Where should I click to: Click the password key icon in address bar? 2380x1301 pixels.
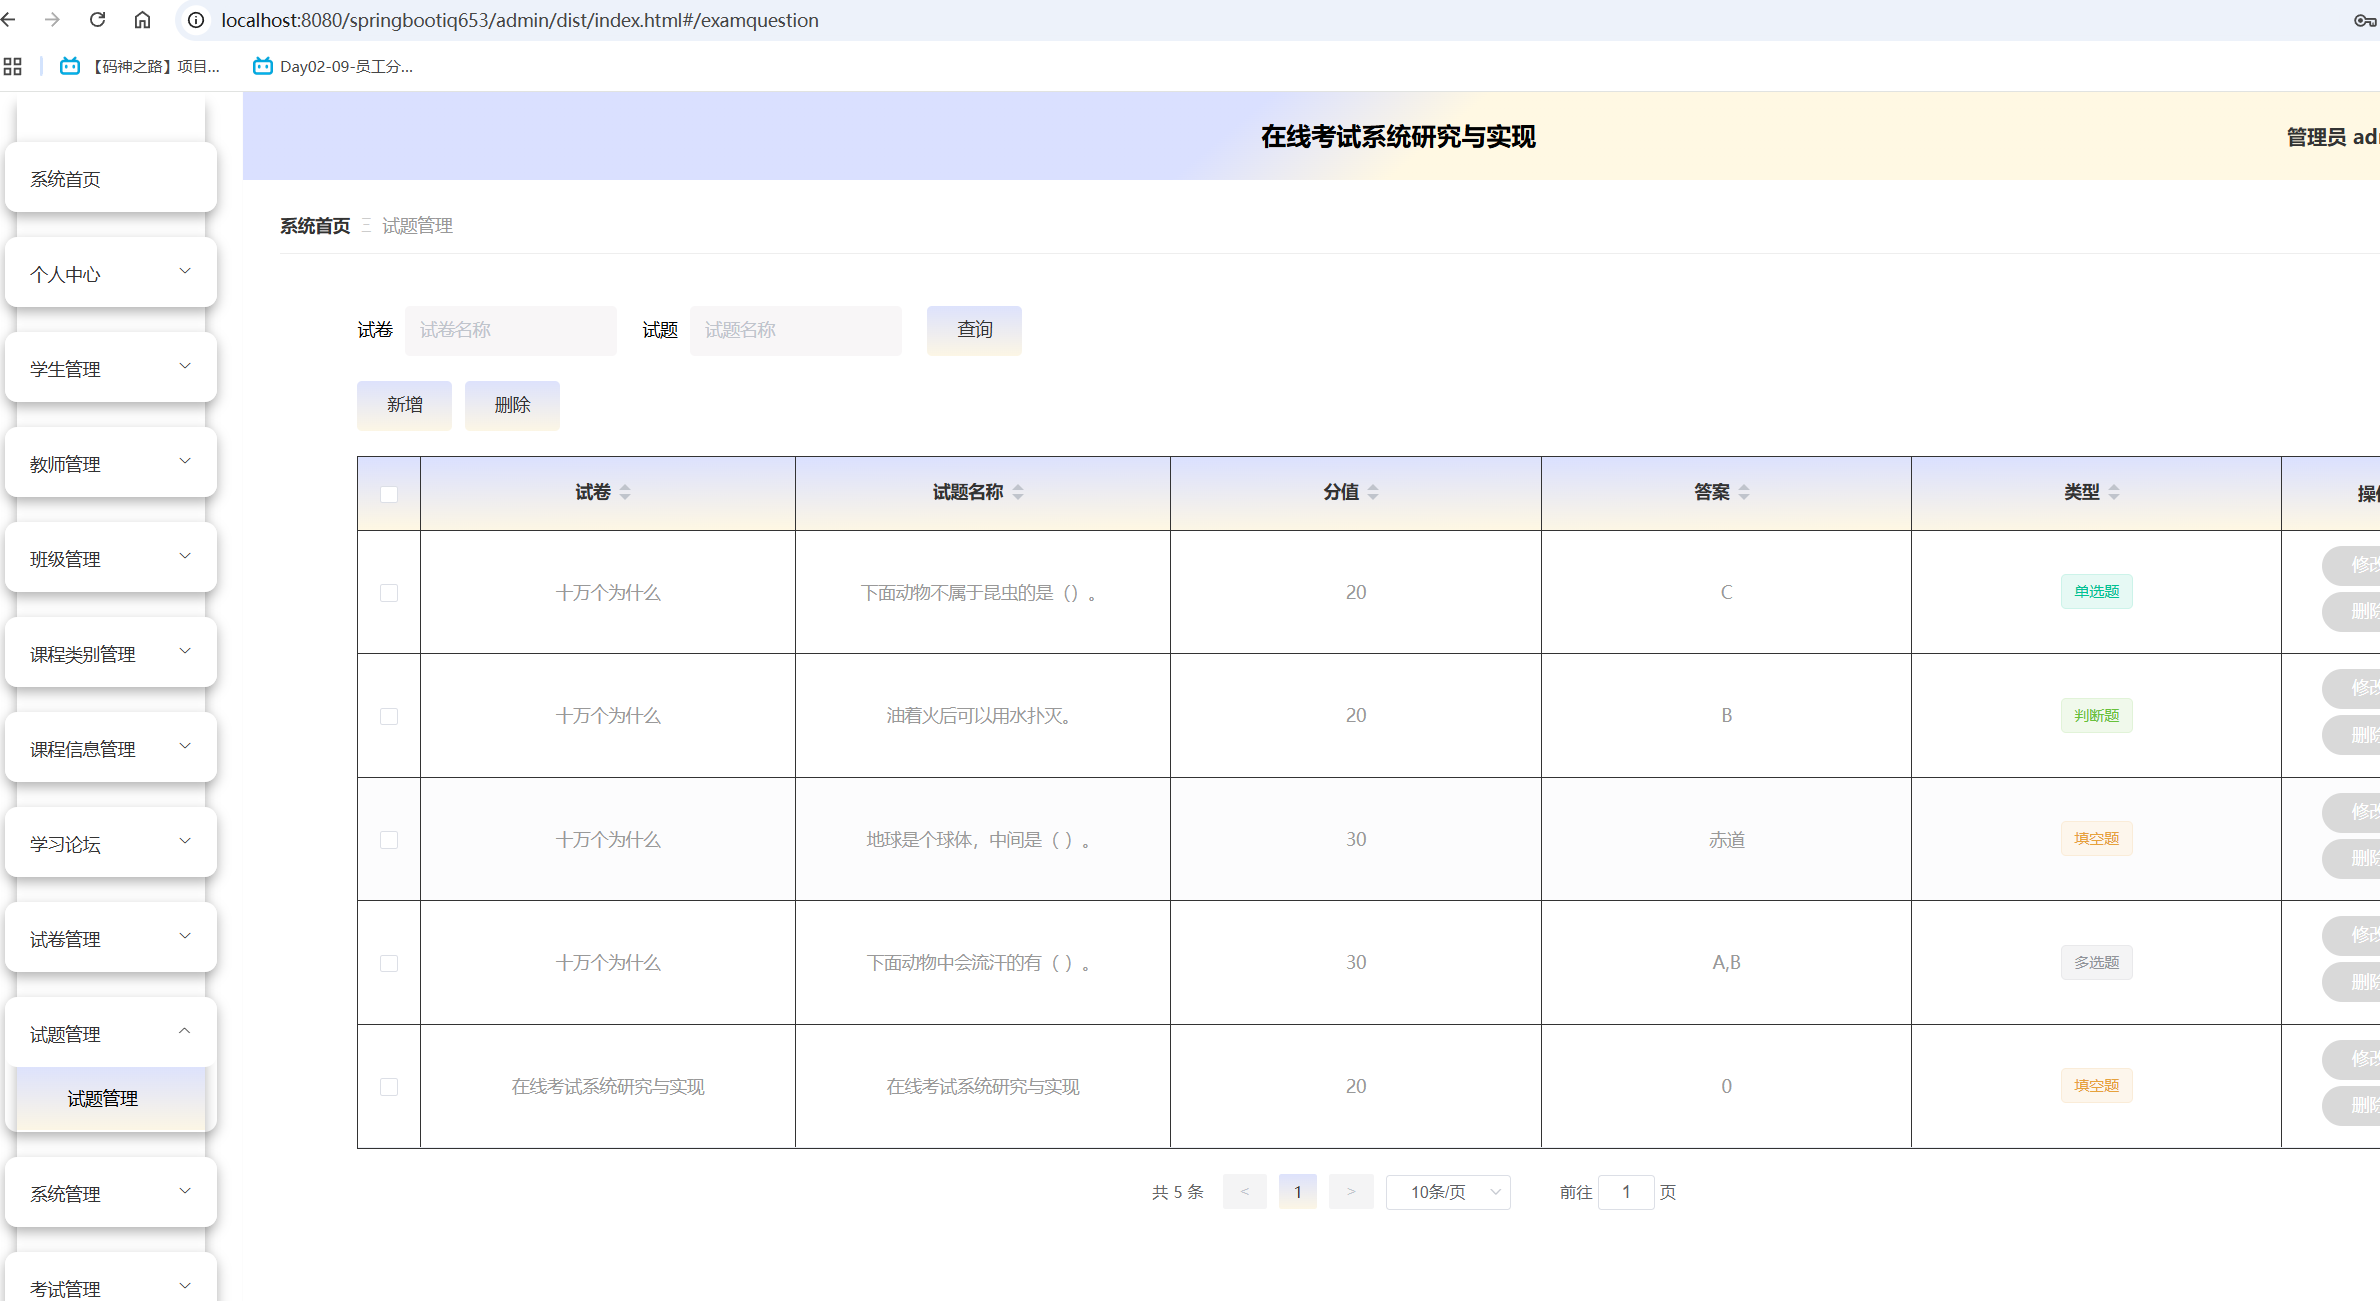pos(2365,20)
